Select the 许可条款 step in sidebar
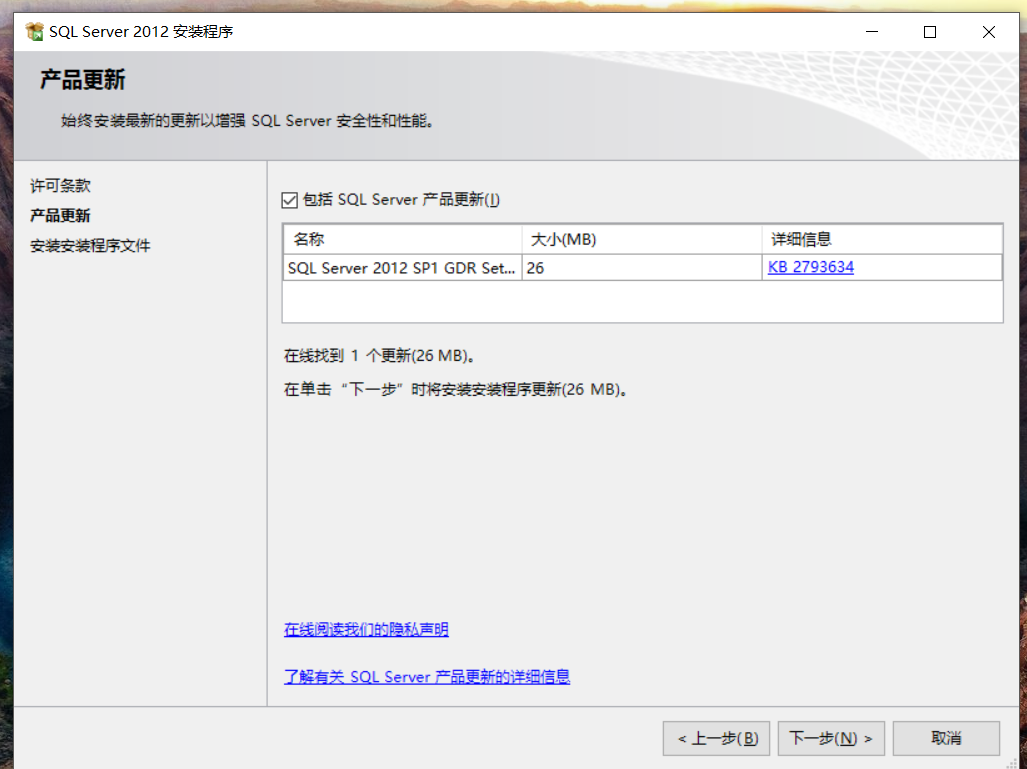Screen dimensions: 1027x769 pos(60,186)
